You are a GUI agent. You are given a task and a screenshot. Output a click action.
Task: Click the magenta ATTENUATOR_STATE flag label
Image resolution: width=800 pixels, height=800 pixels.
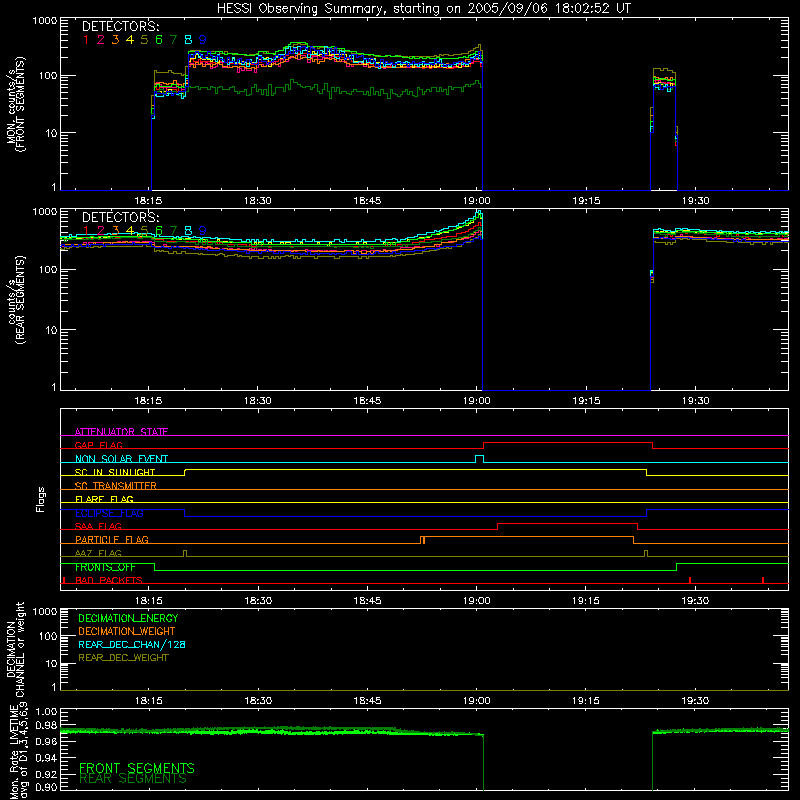coord(121,432)
